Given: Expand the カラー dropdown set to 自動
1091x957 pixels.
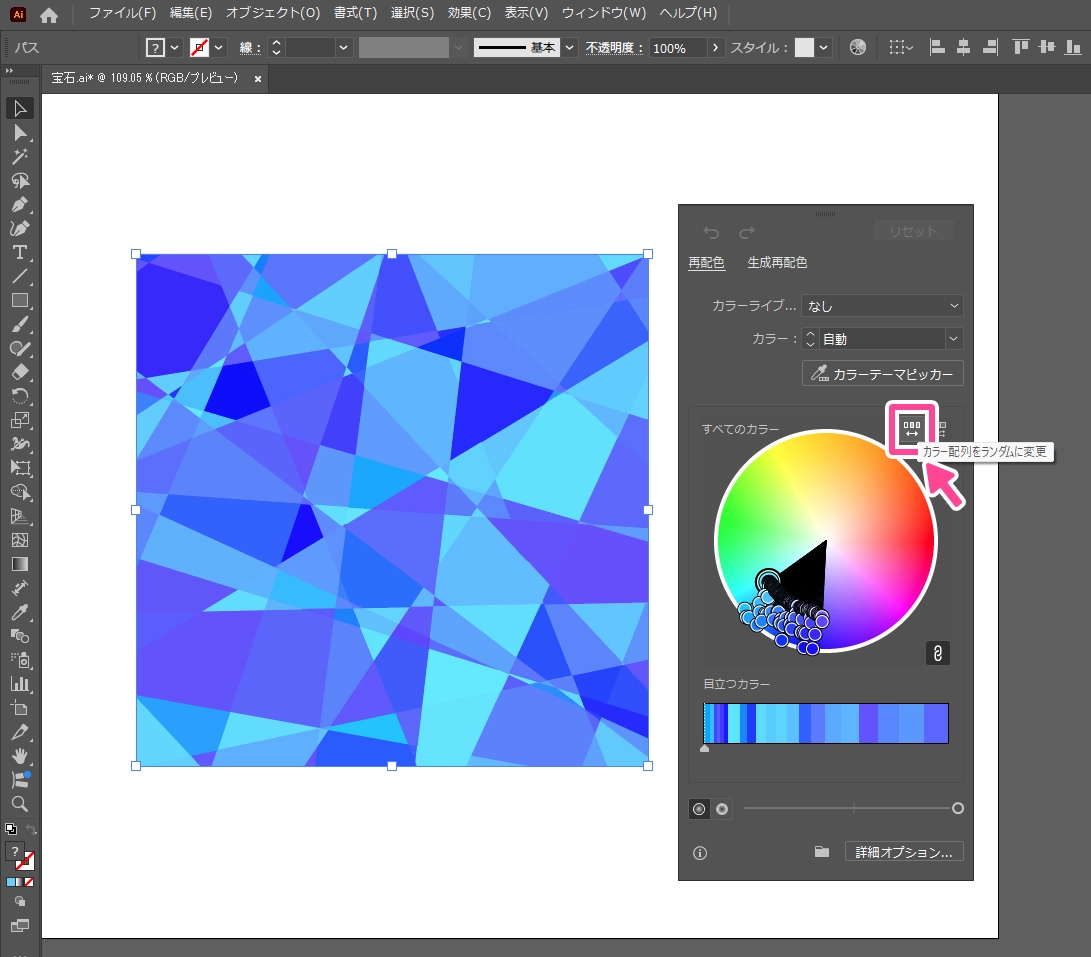Looking at the screenshot, I should click(953, 339).
